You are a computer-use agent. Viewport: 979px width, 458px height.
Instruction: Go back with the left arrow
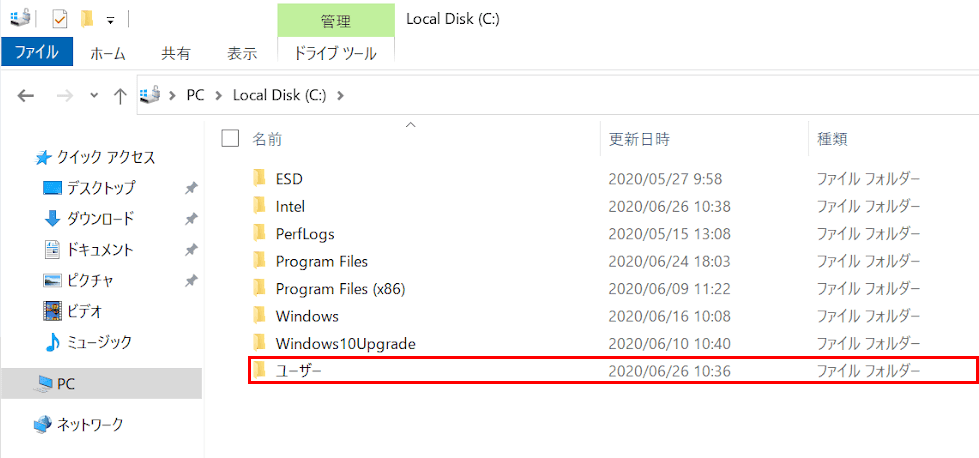[25, 95]
